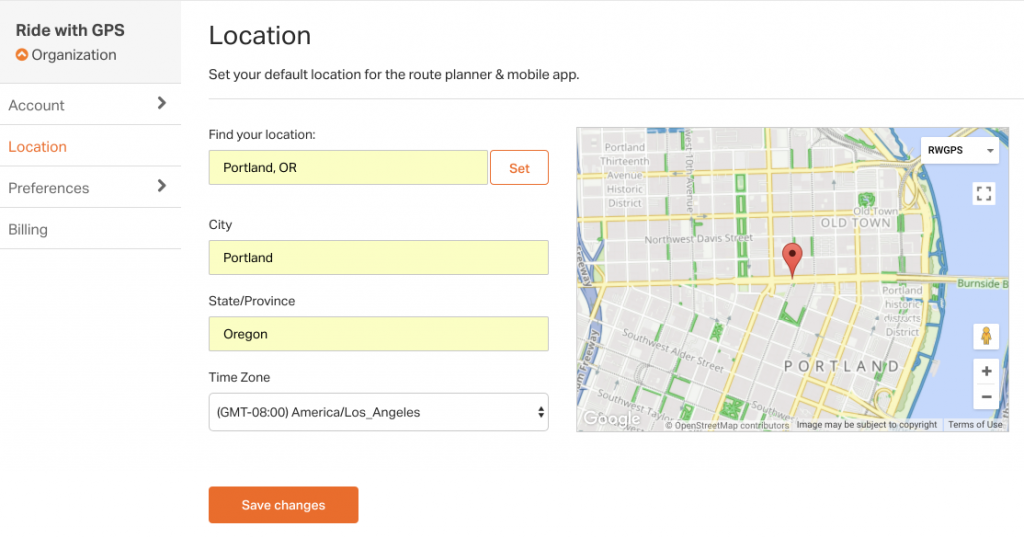Focus the State/Province input field
The image size is (1024, 538).
coord(378,334)
